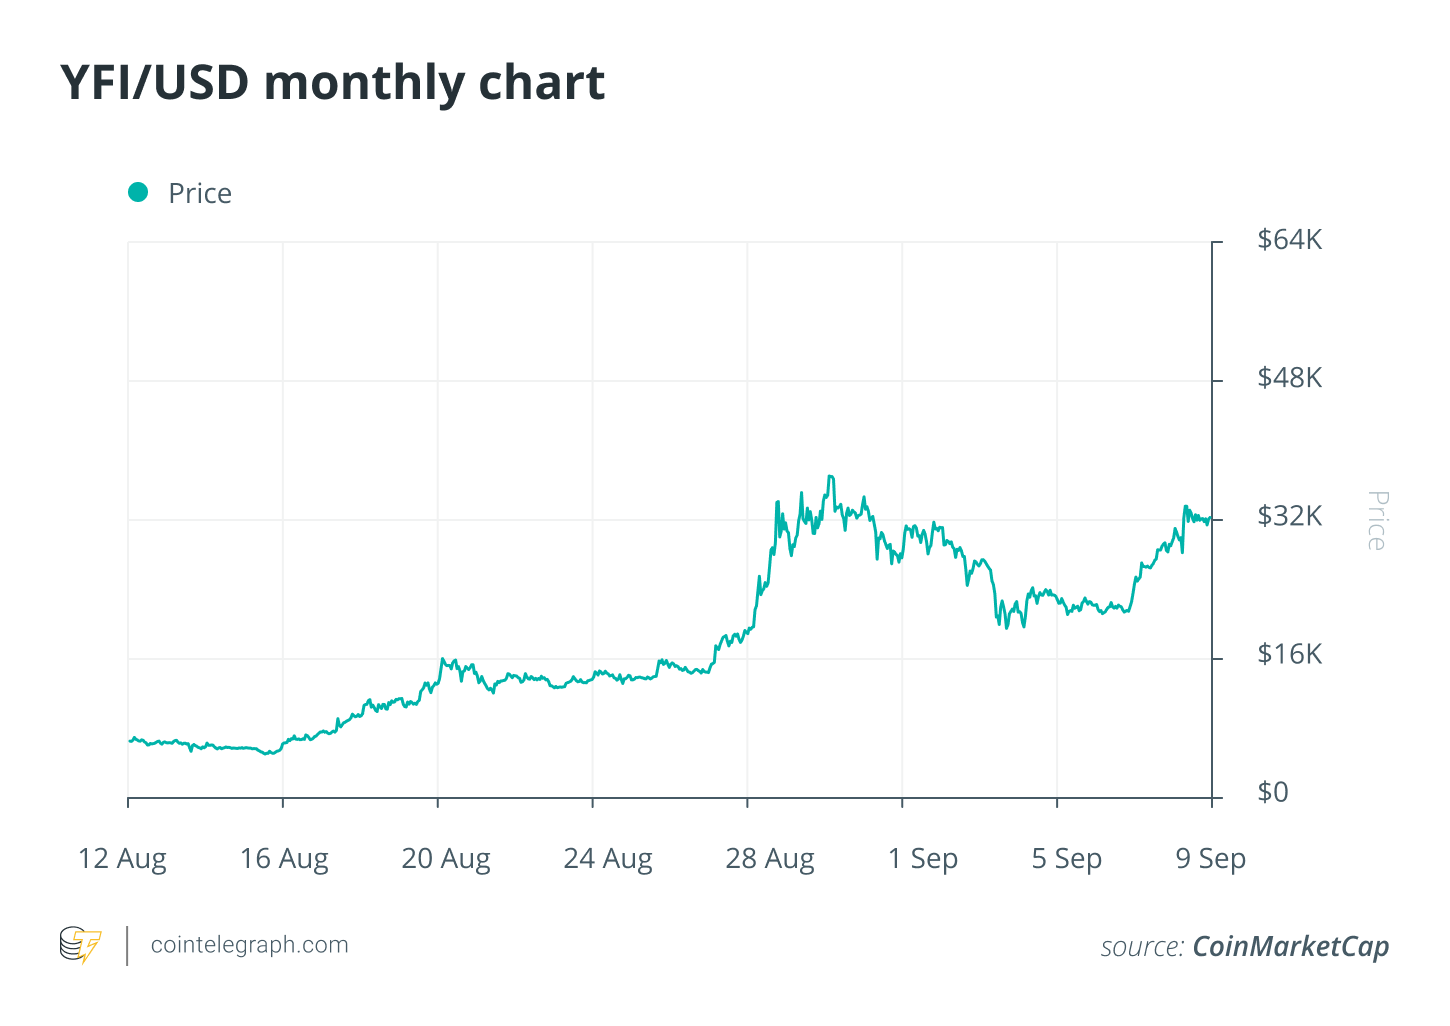Click the CoinMarketCap source credit

click(1290, 946)
